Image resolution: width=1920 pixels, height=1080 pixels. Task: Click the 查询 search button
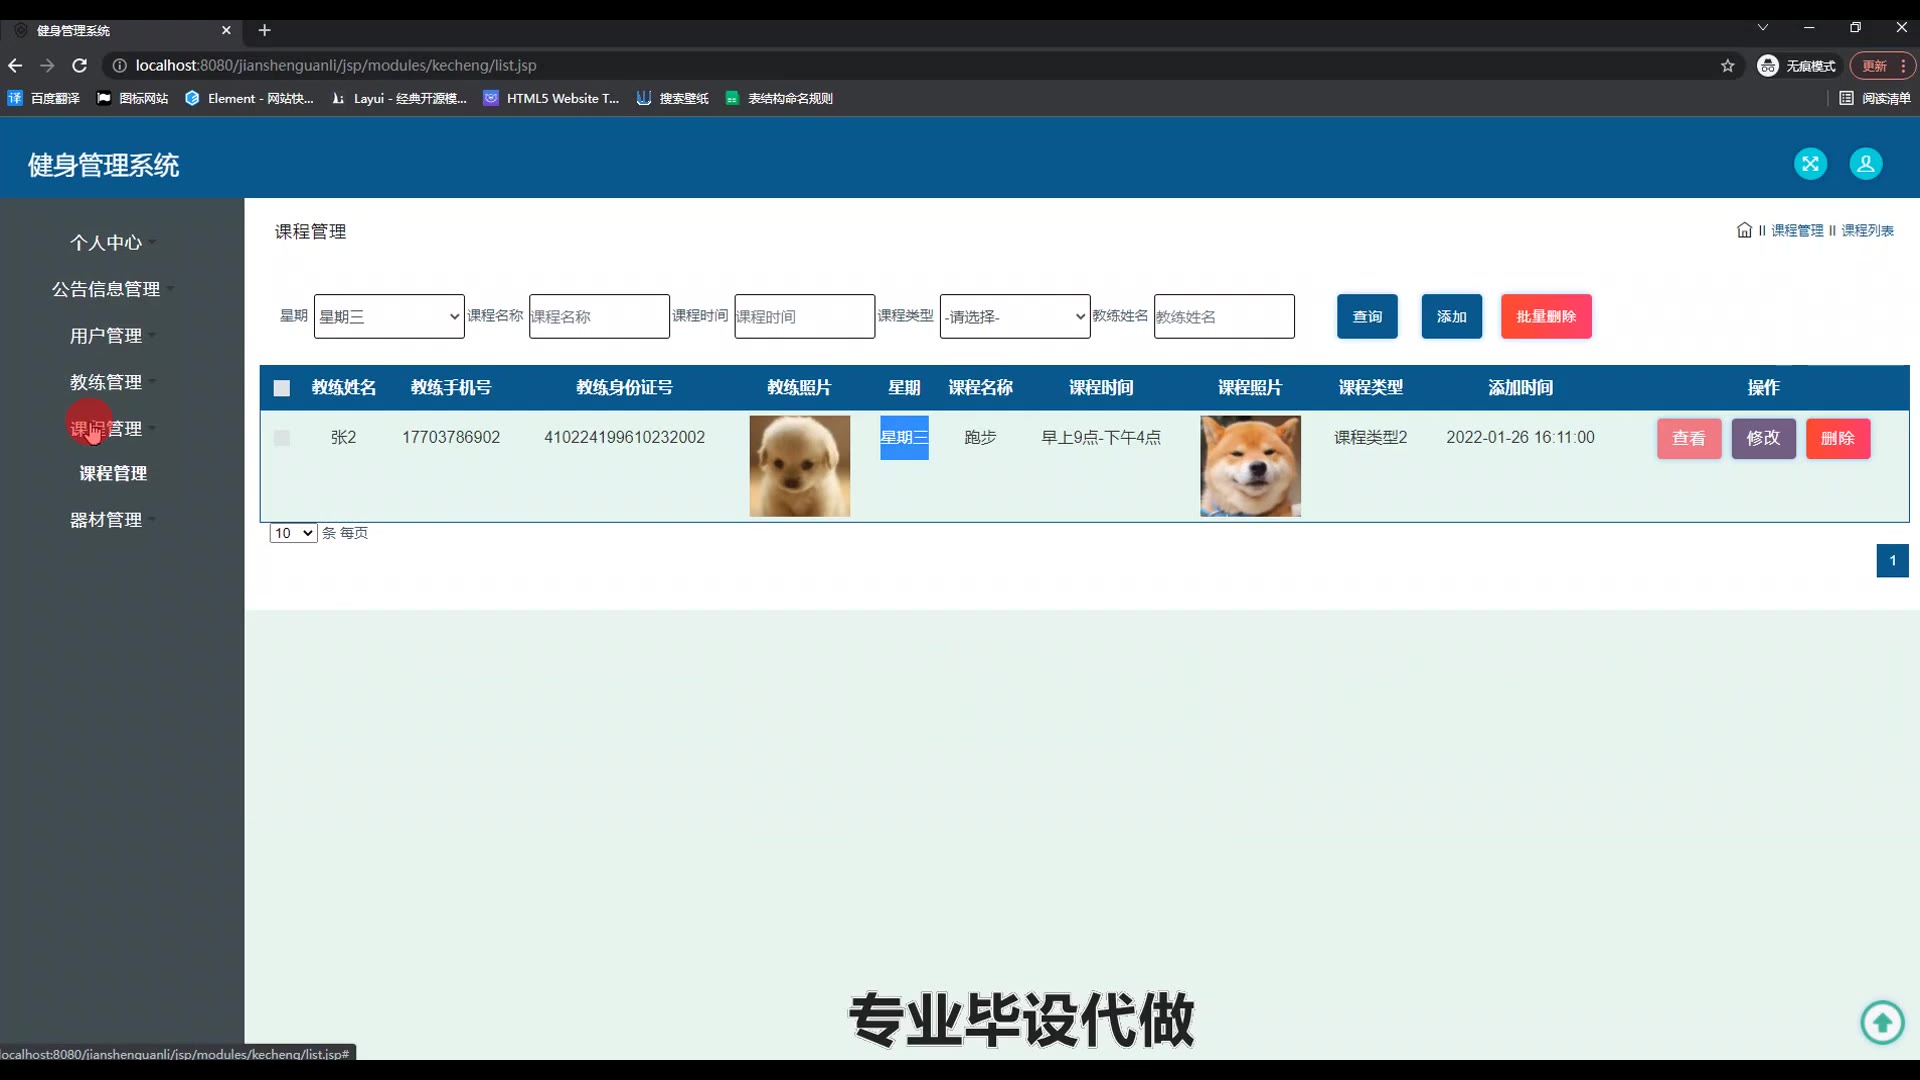(1367, 316)
